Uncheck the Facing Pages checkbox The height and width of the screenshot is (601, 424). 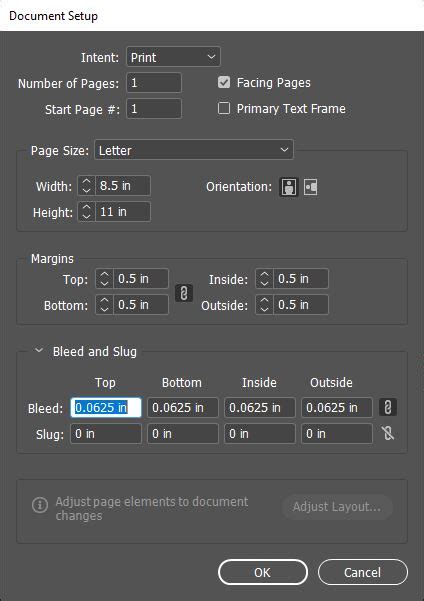[224, 82]
